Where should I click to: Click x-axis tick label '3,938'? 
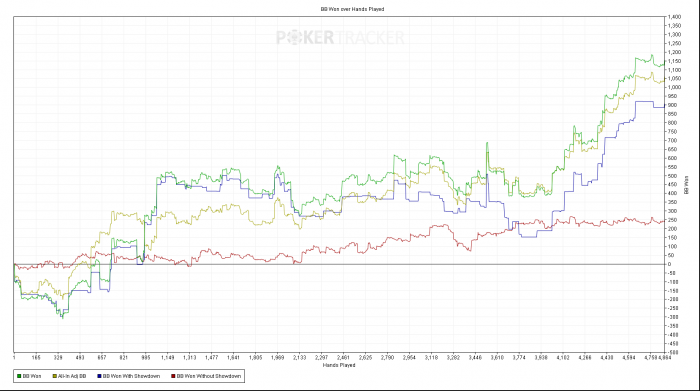click(x=541, y=358)
